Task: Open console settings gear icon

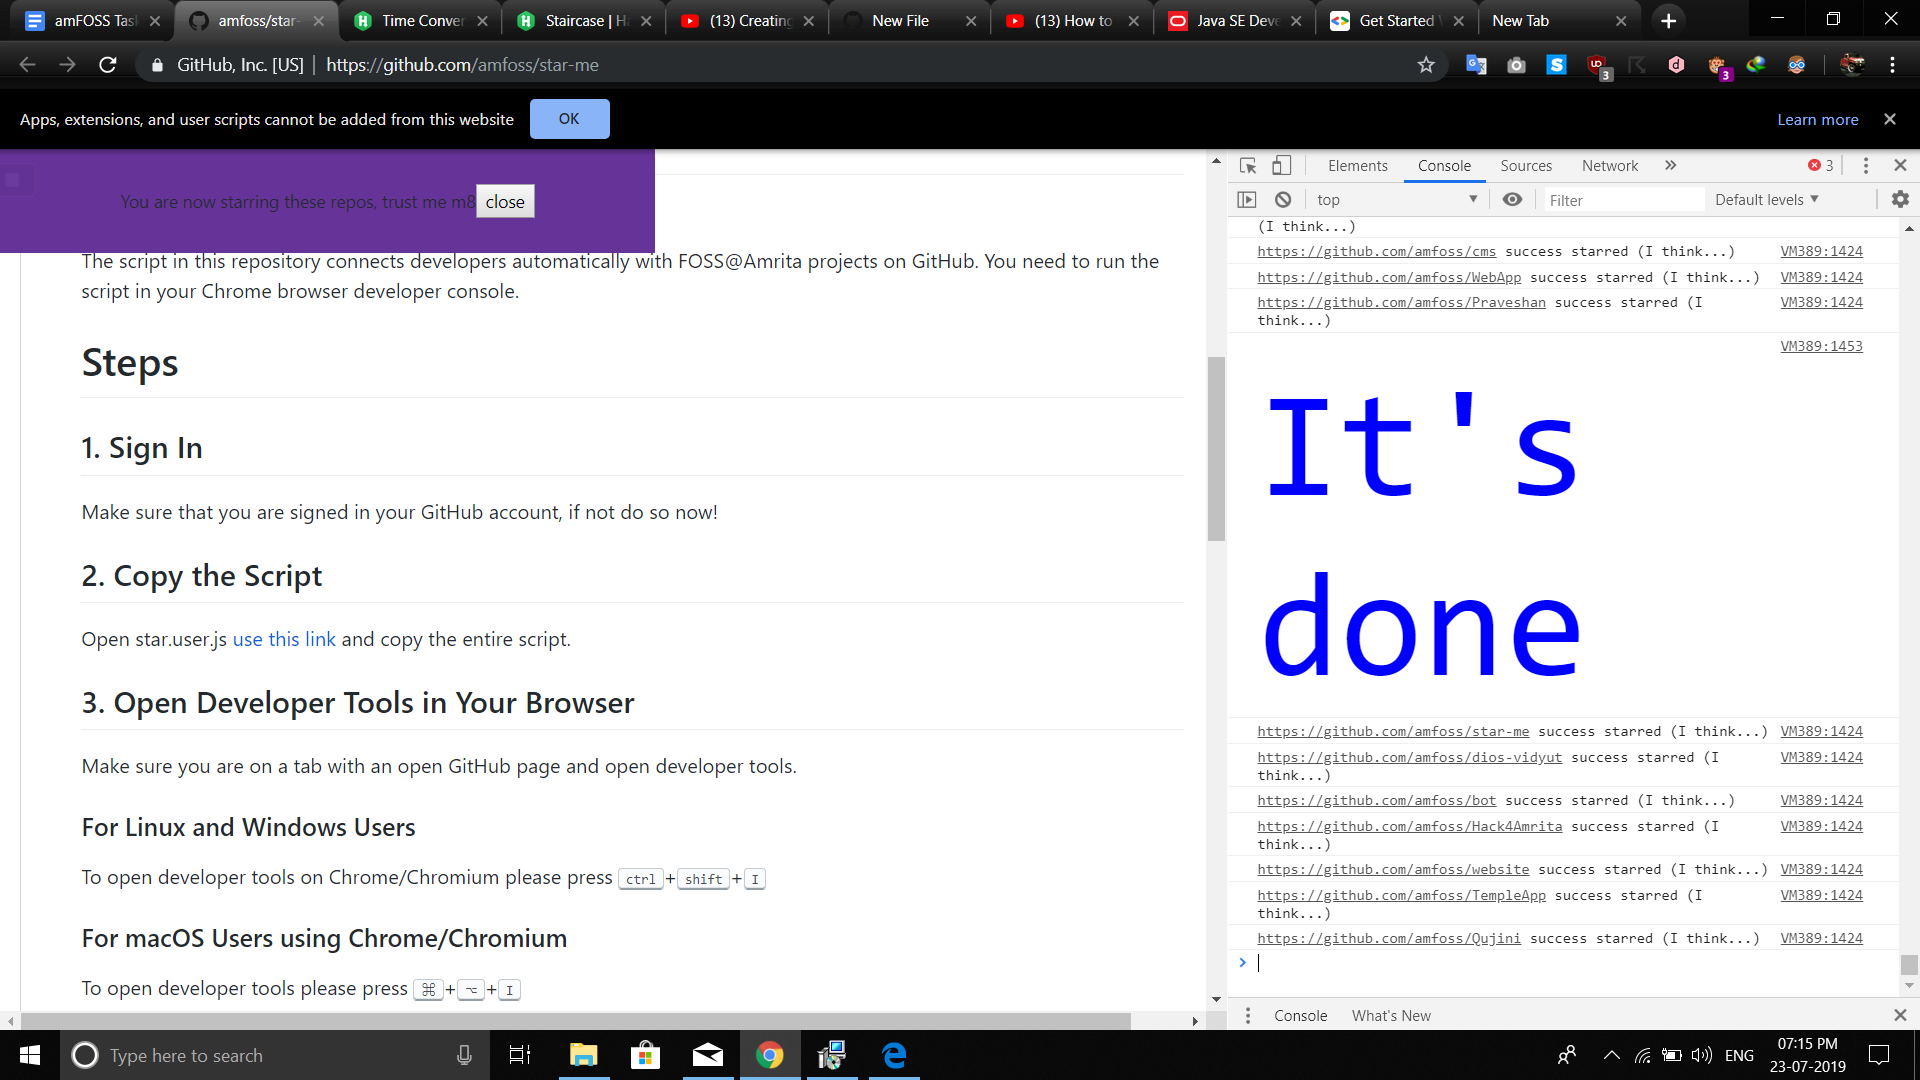Action: pos(1900,200)
